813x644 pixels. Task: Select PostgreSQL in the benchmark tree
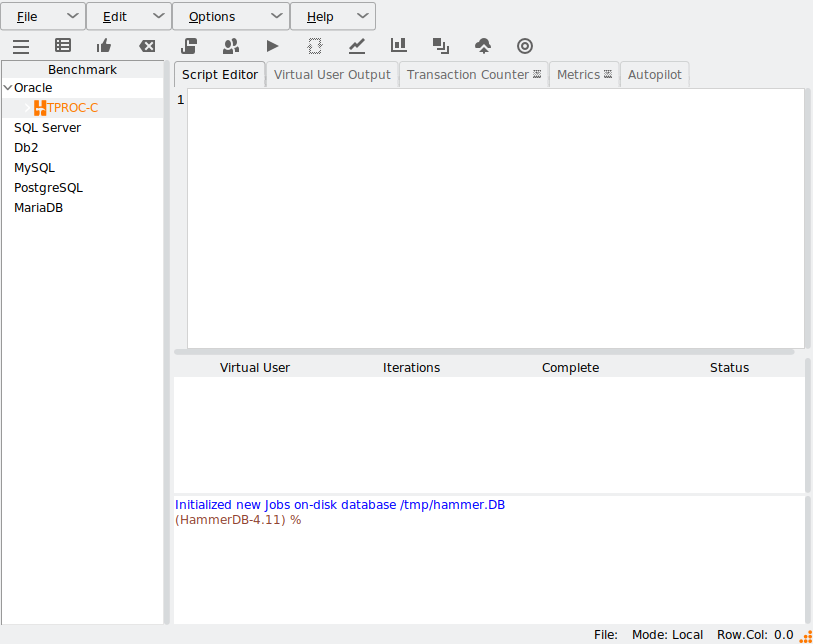coord(48,188)
